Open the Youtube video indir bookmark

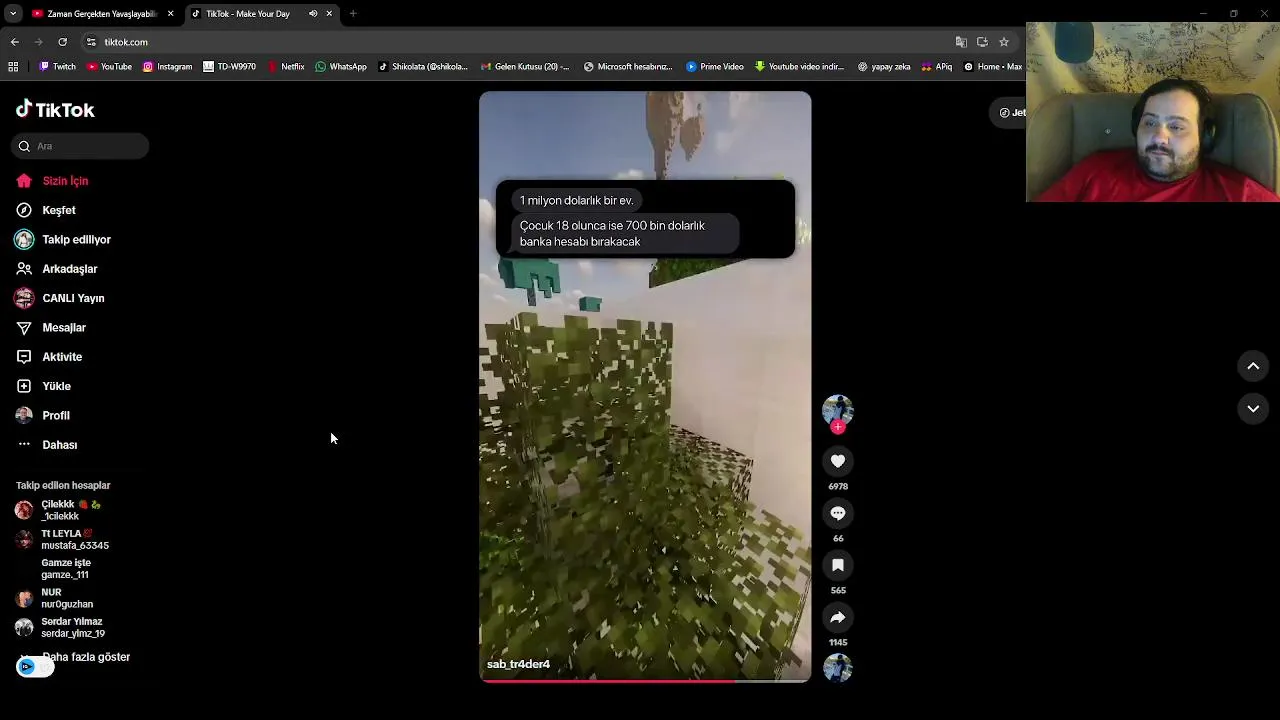[x=800, y=67]
